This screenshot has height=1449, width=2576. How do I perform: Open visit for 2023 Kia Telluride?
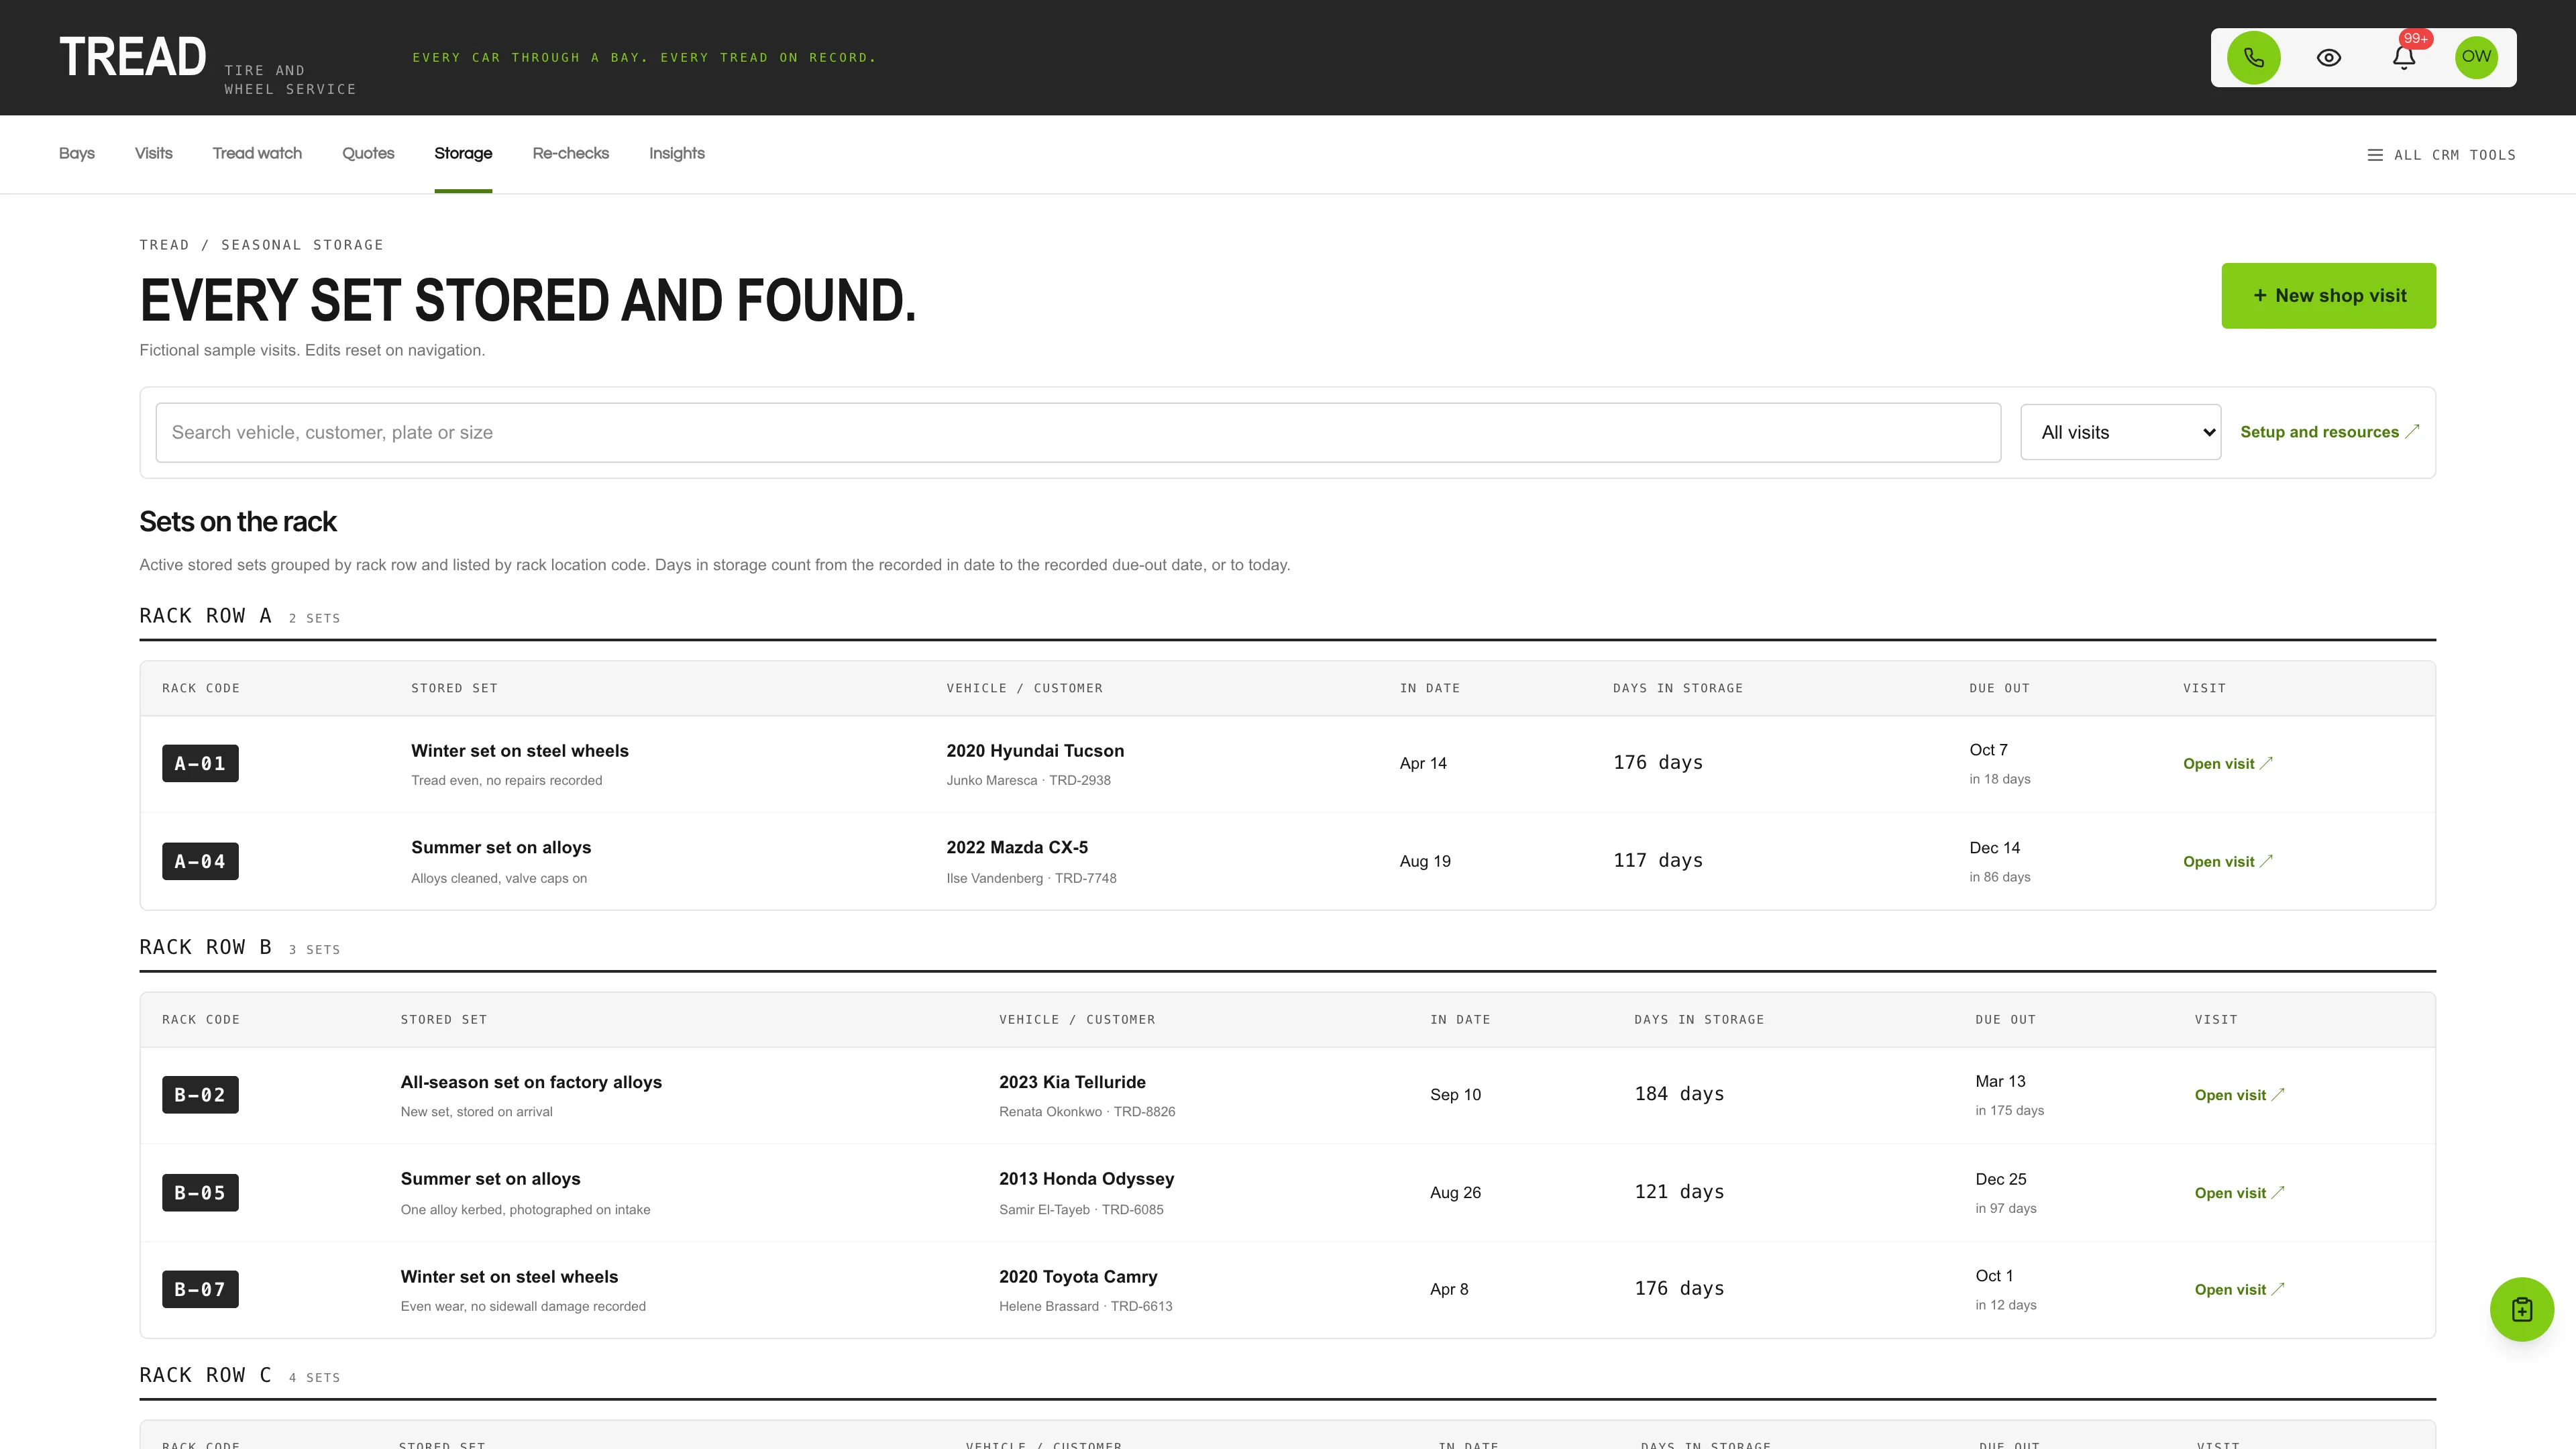2239,1095
